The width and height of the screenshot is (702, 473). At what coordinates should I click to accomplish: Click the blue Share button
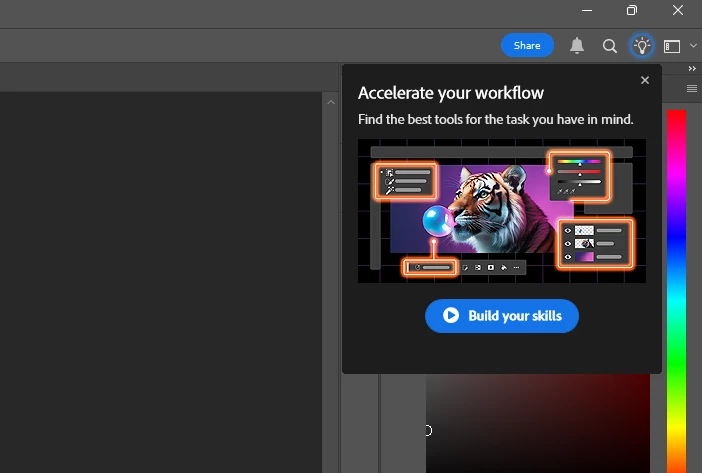527,45
